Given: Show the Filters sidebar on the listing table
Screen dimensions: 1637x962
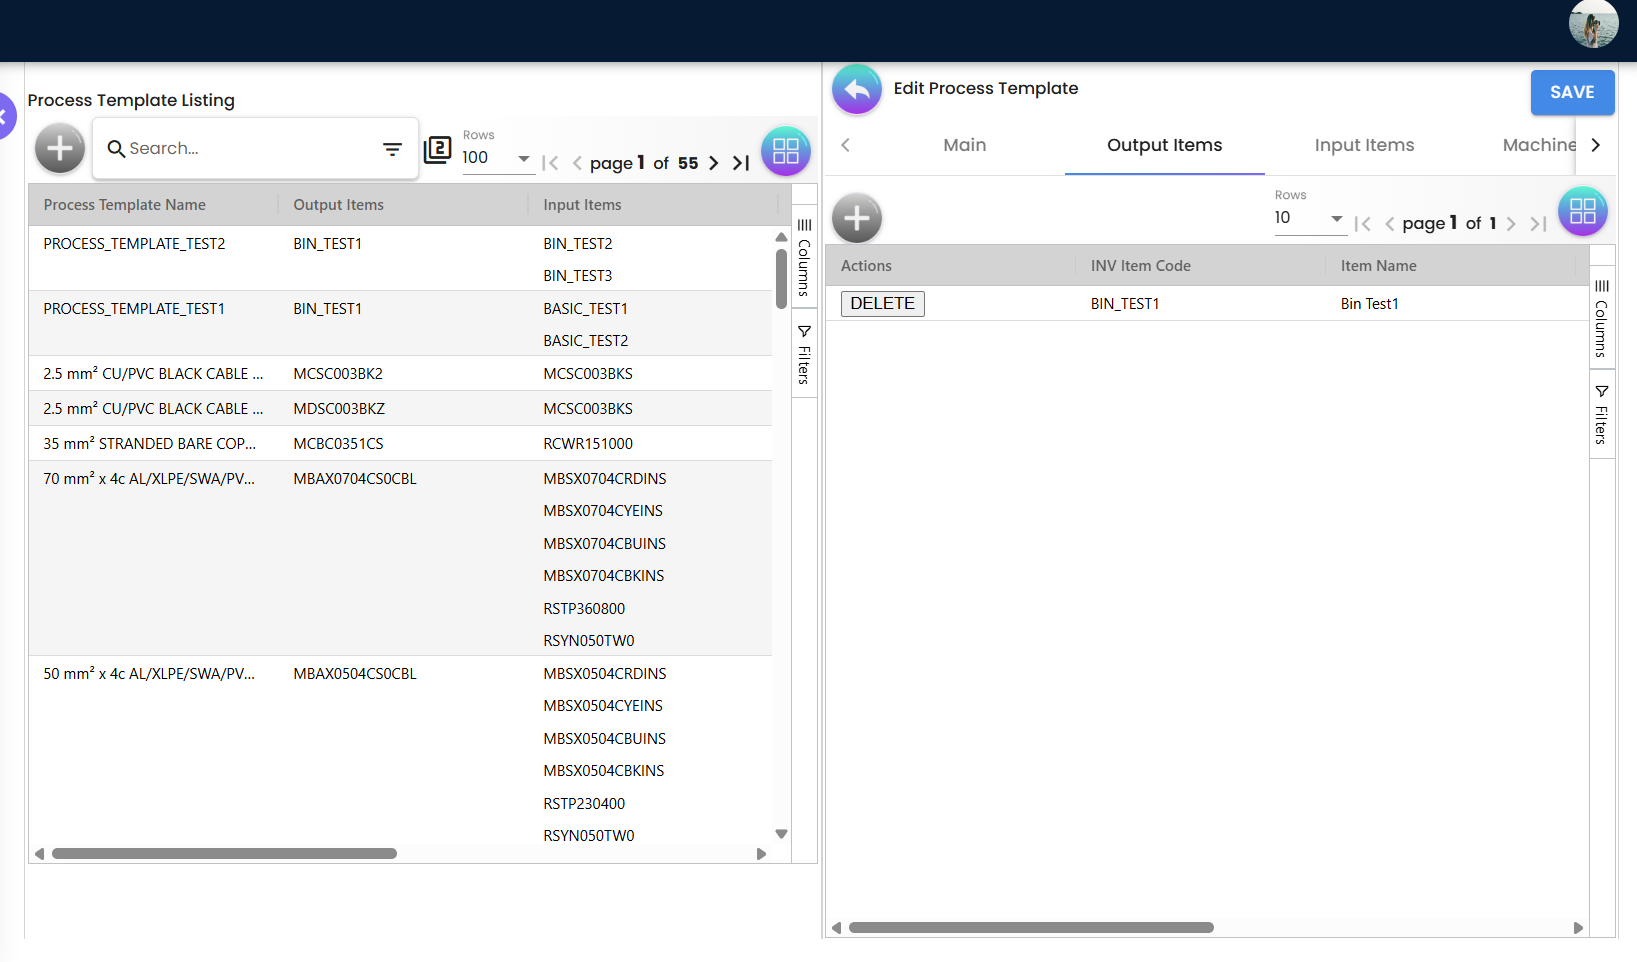Looking at the screenshot, I should point(803,355).
